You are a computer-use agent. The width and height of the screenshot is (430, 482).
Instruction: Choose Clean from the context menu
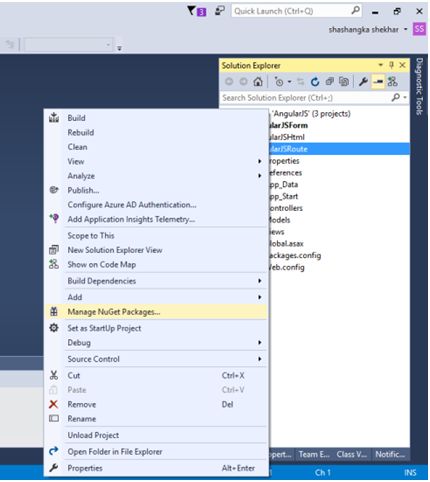pos(156,147)
